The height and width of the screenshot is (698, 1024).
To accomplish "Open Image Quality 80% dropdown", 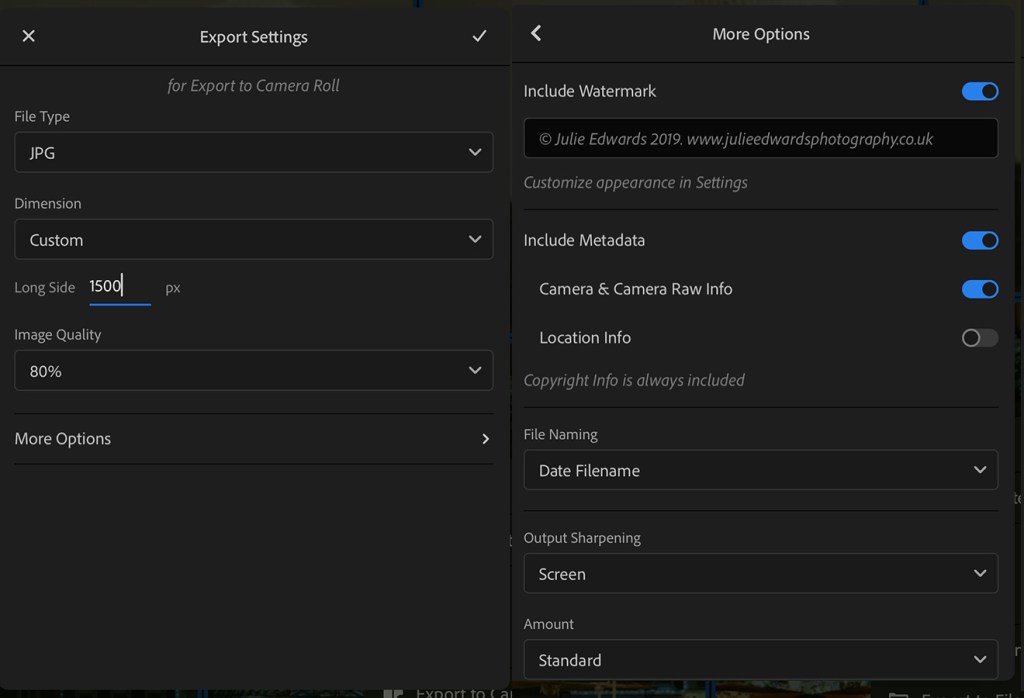I will pyautogui.click(x=253, y=371).
